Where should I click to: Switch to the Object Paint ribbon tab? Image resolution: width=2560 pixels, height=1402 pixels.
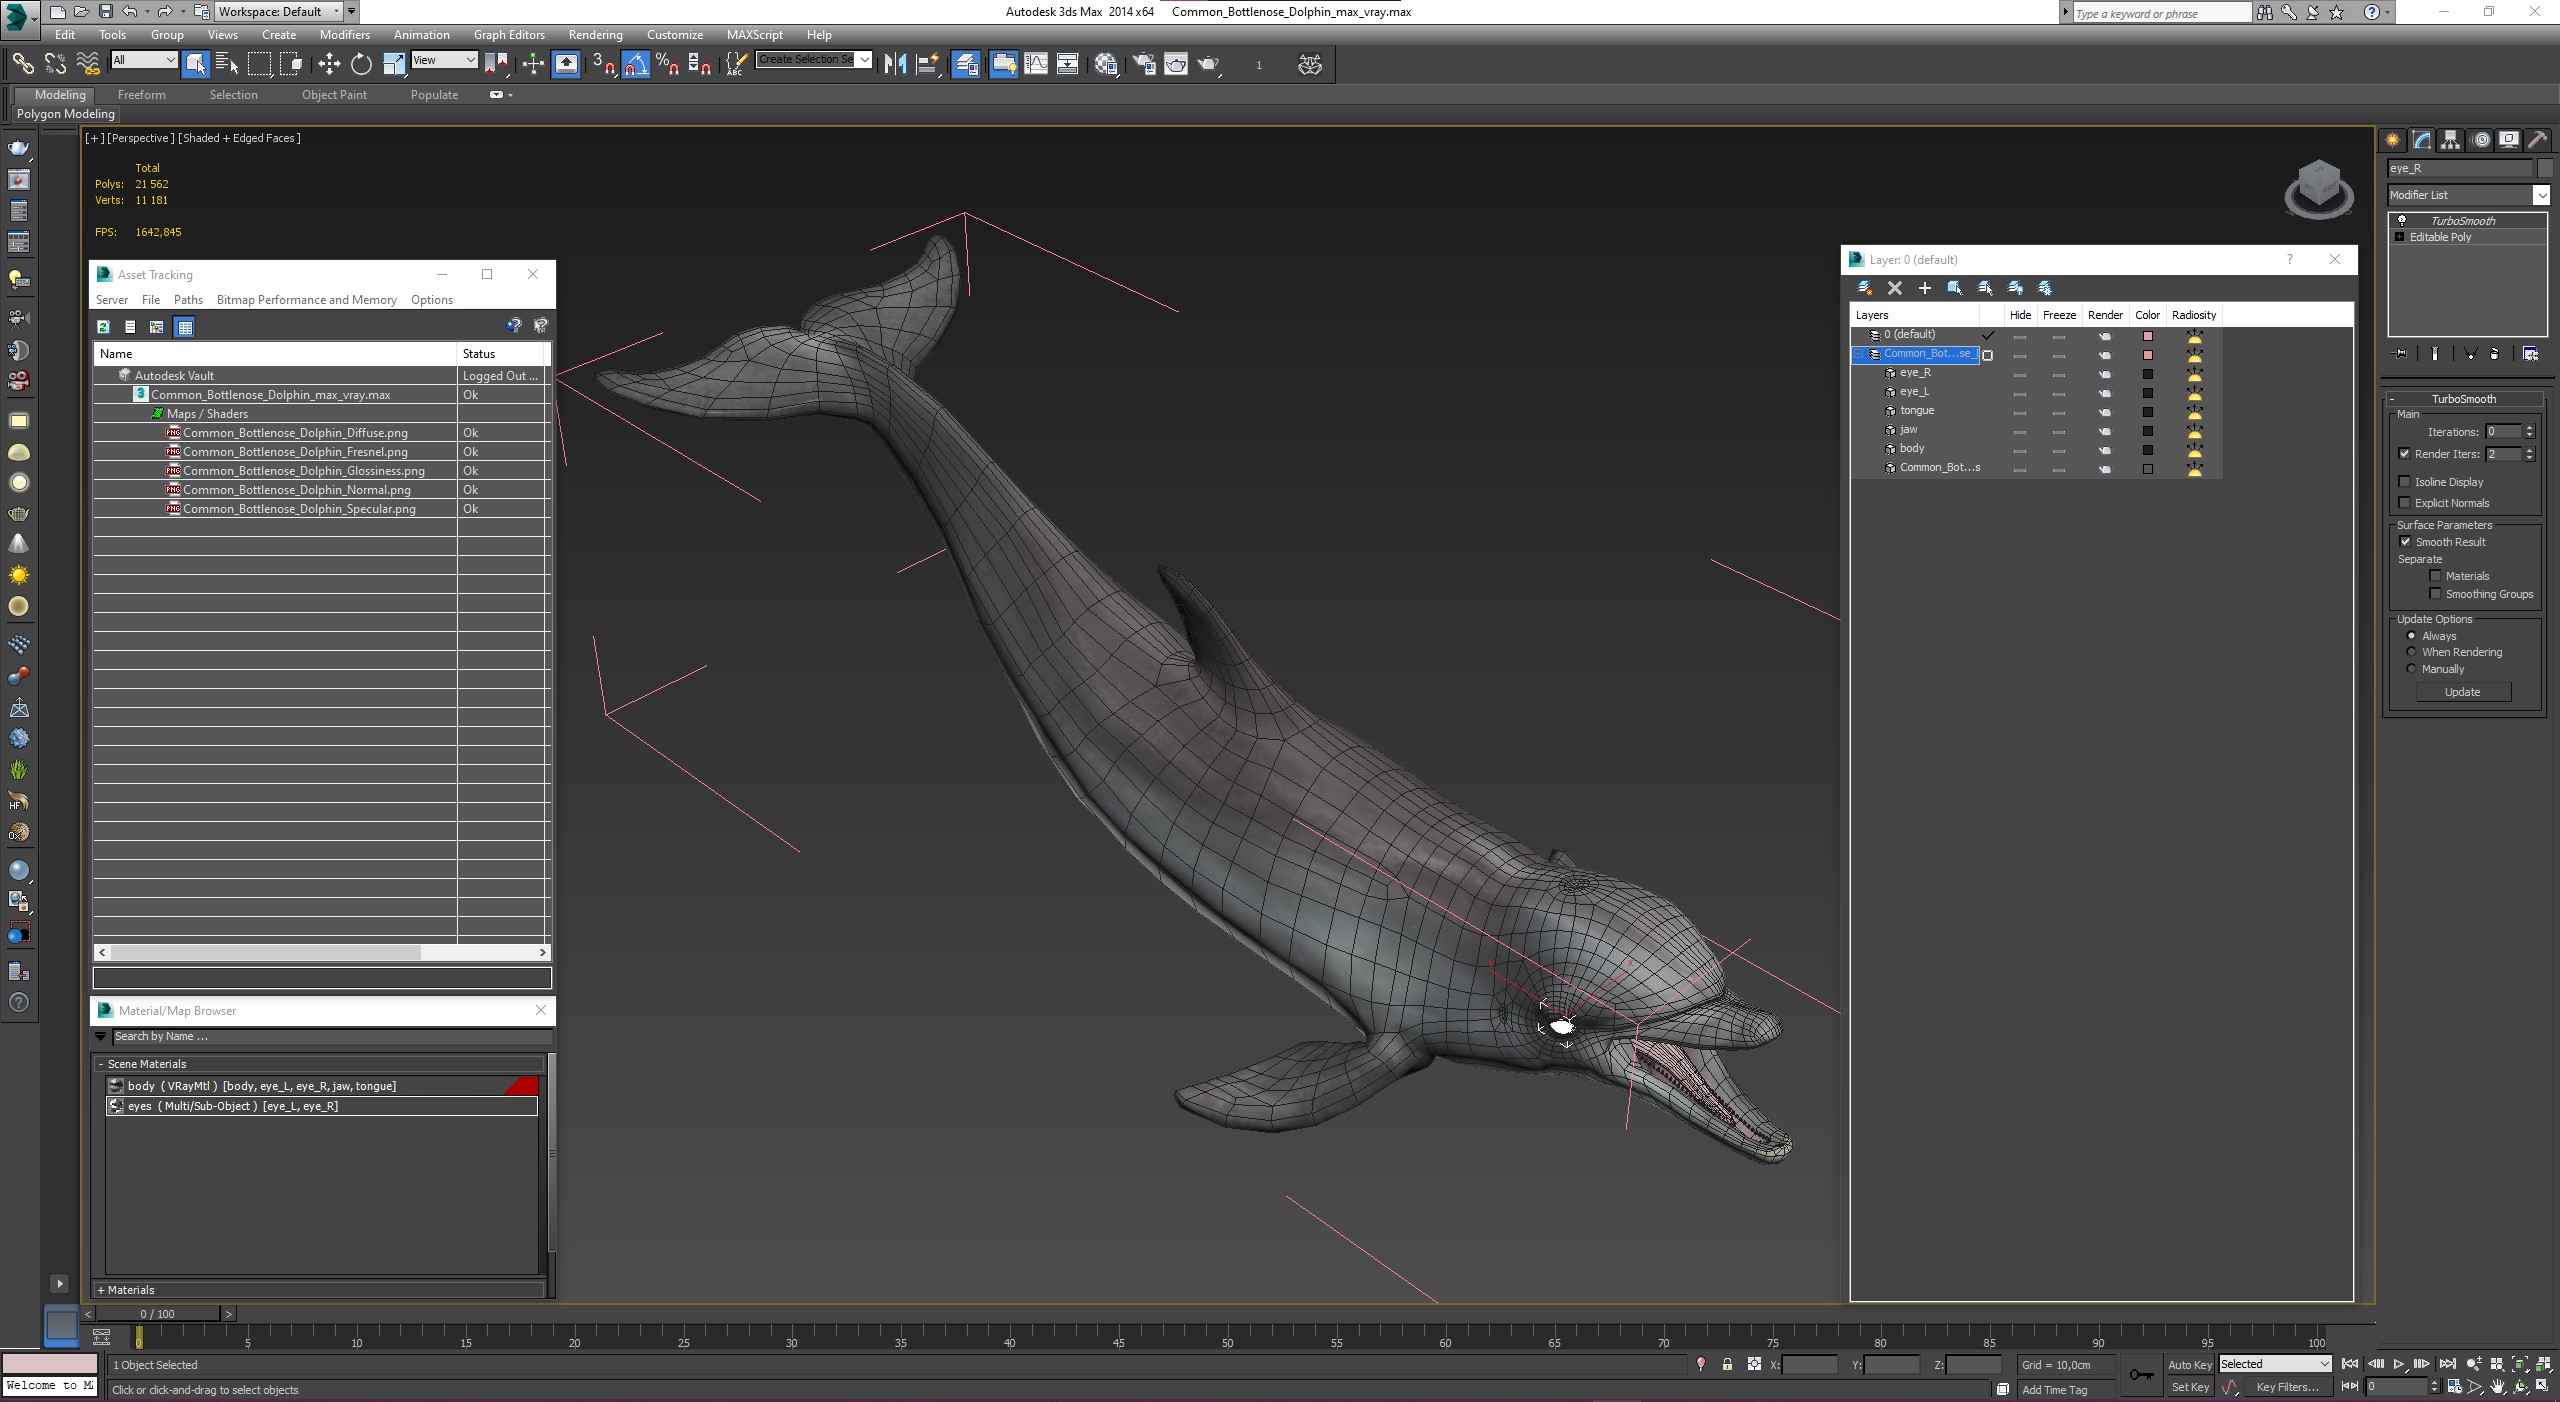click(x=334, y=95)
